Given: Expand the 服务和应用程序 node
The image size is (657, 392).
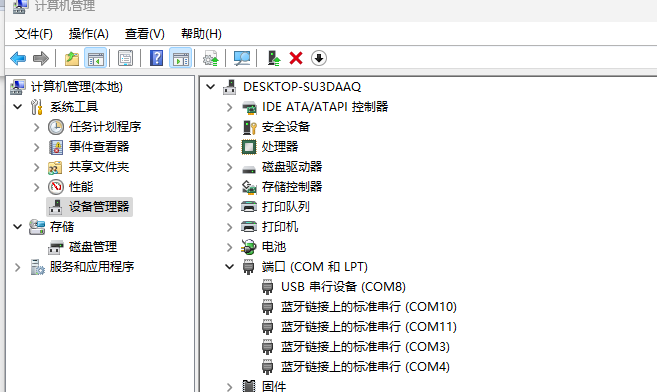Looking at the screenshot, I should pyautogui.click(x=17, y=267).
